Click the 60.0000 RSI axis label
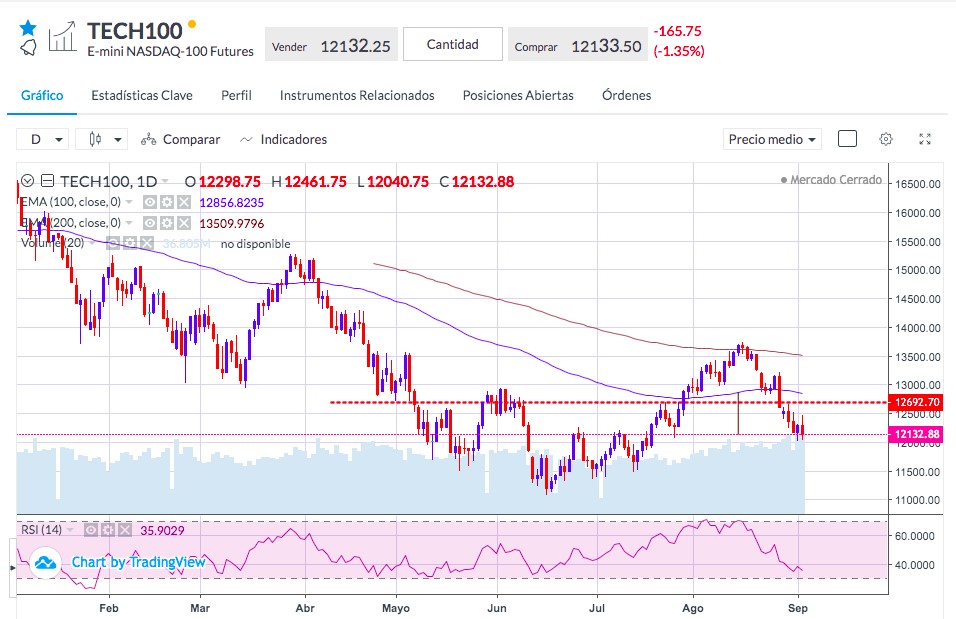956x619 pixels. [915, 536]
